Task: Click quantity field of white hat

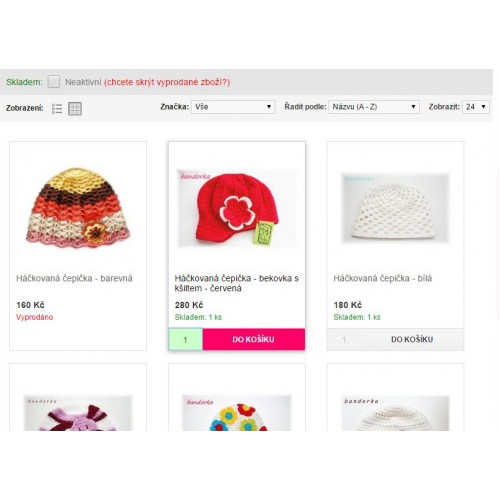Action: pos(344,339)
